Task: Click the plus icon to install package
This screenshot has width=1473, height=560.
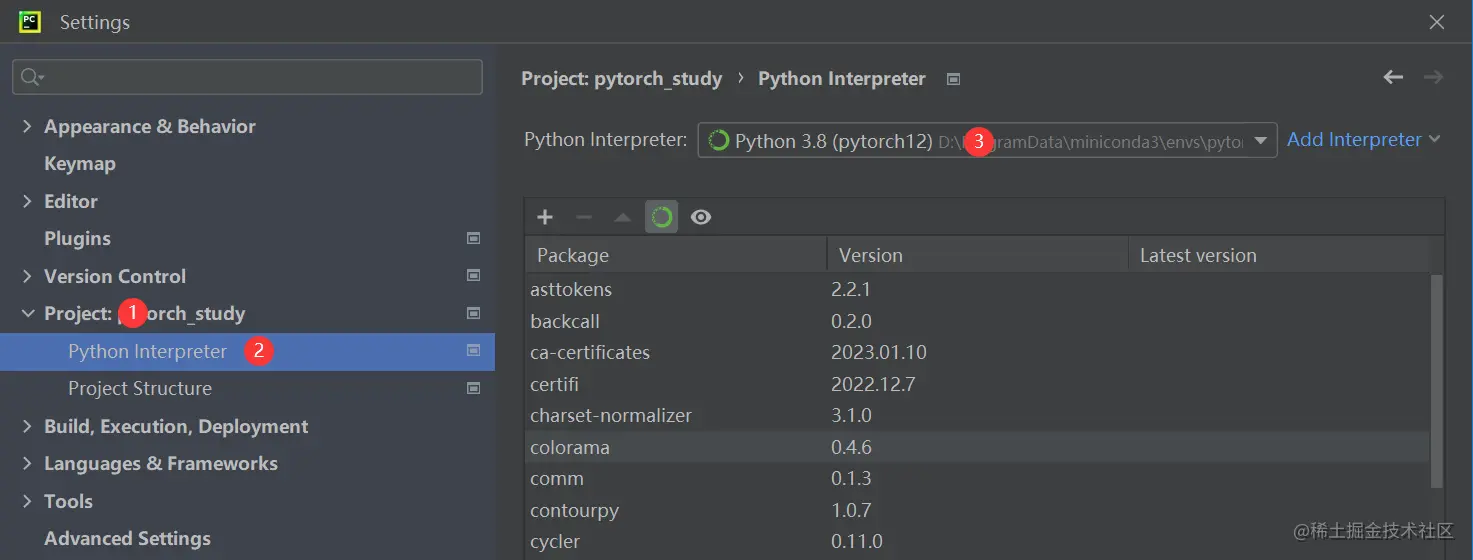Action: [545, 217]
